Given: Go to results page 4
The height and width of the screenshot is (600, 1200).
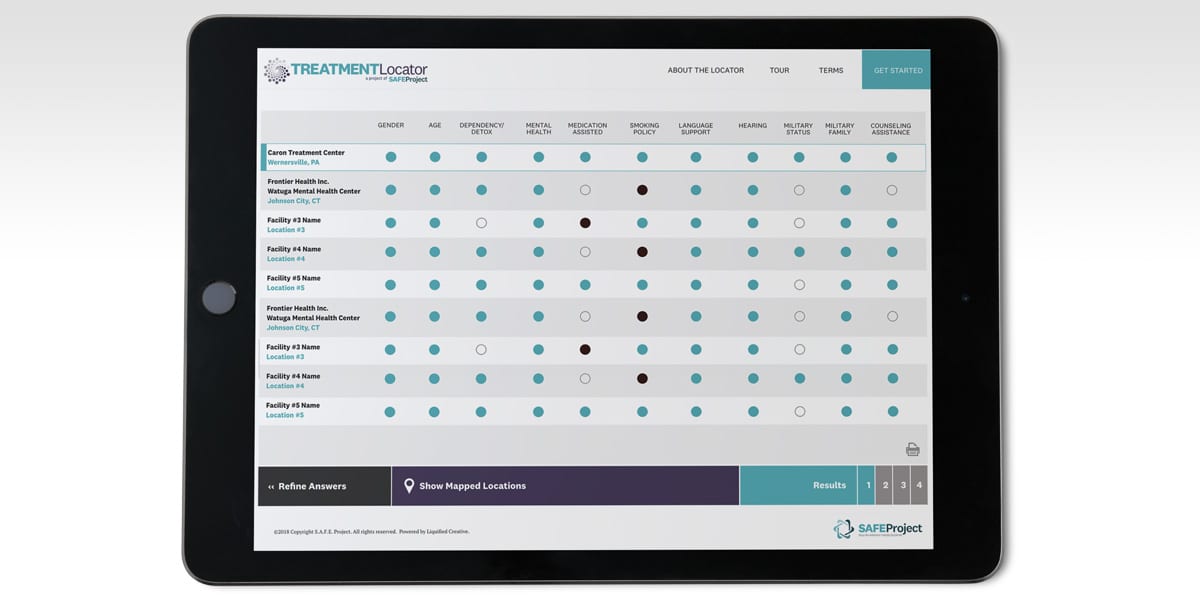Looking at the screenshot, I should coord(919,485).
